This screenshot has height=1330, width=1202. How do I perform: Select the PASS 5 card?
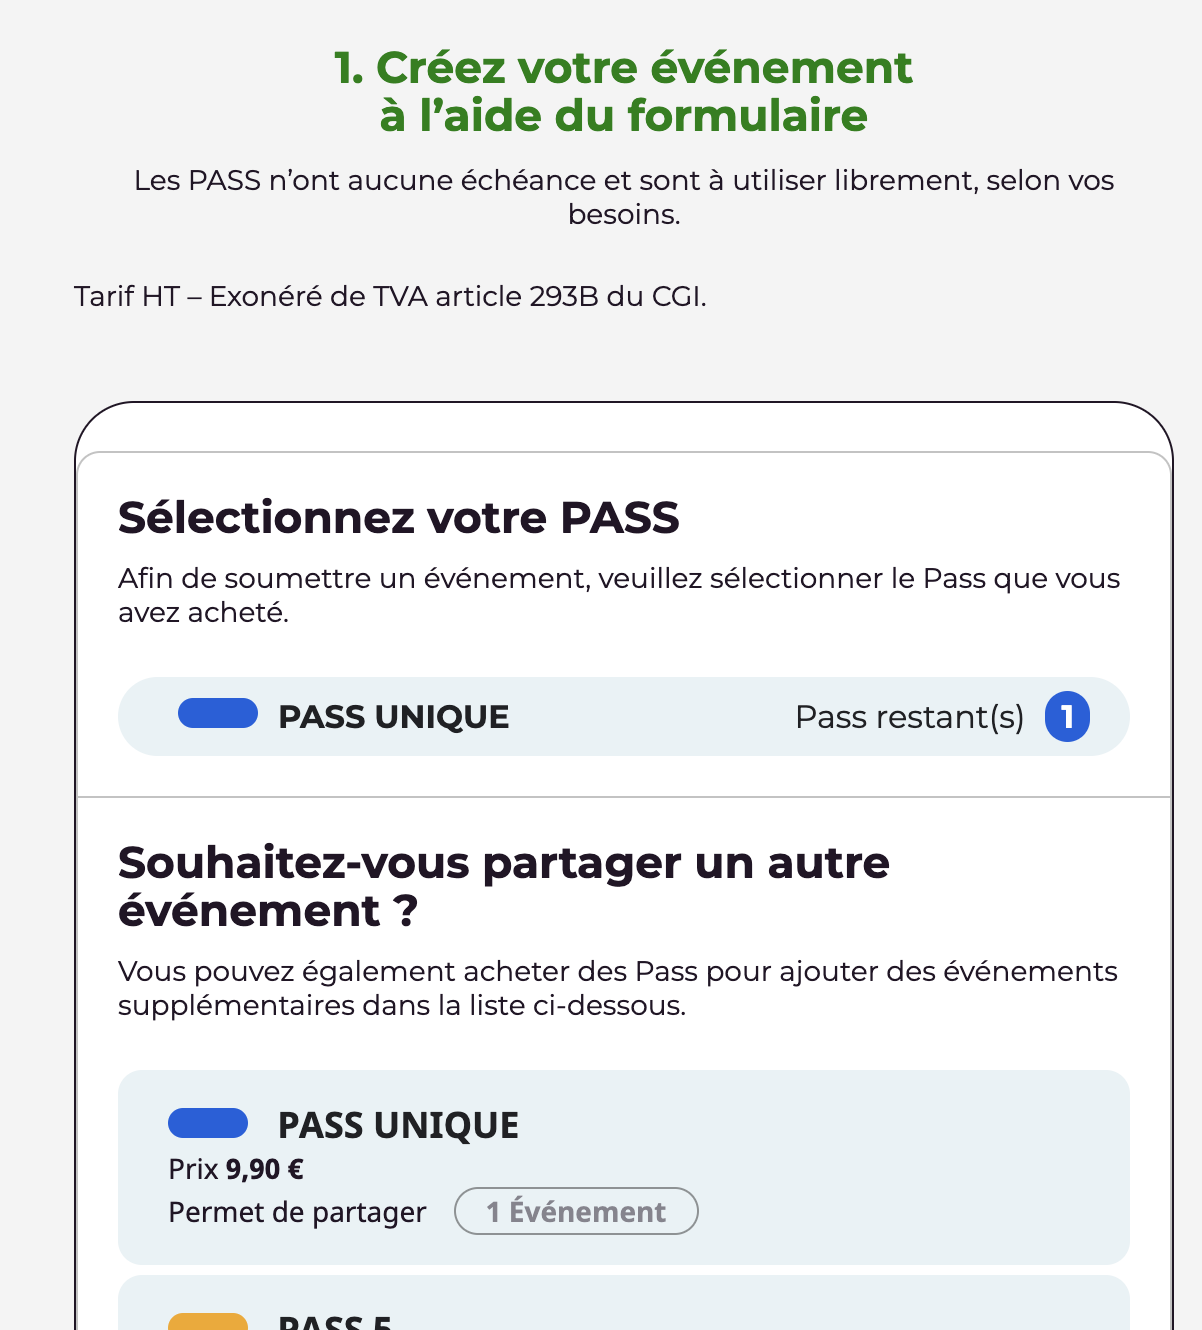pyautogui.click(x=623, y=1302)
